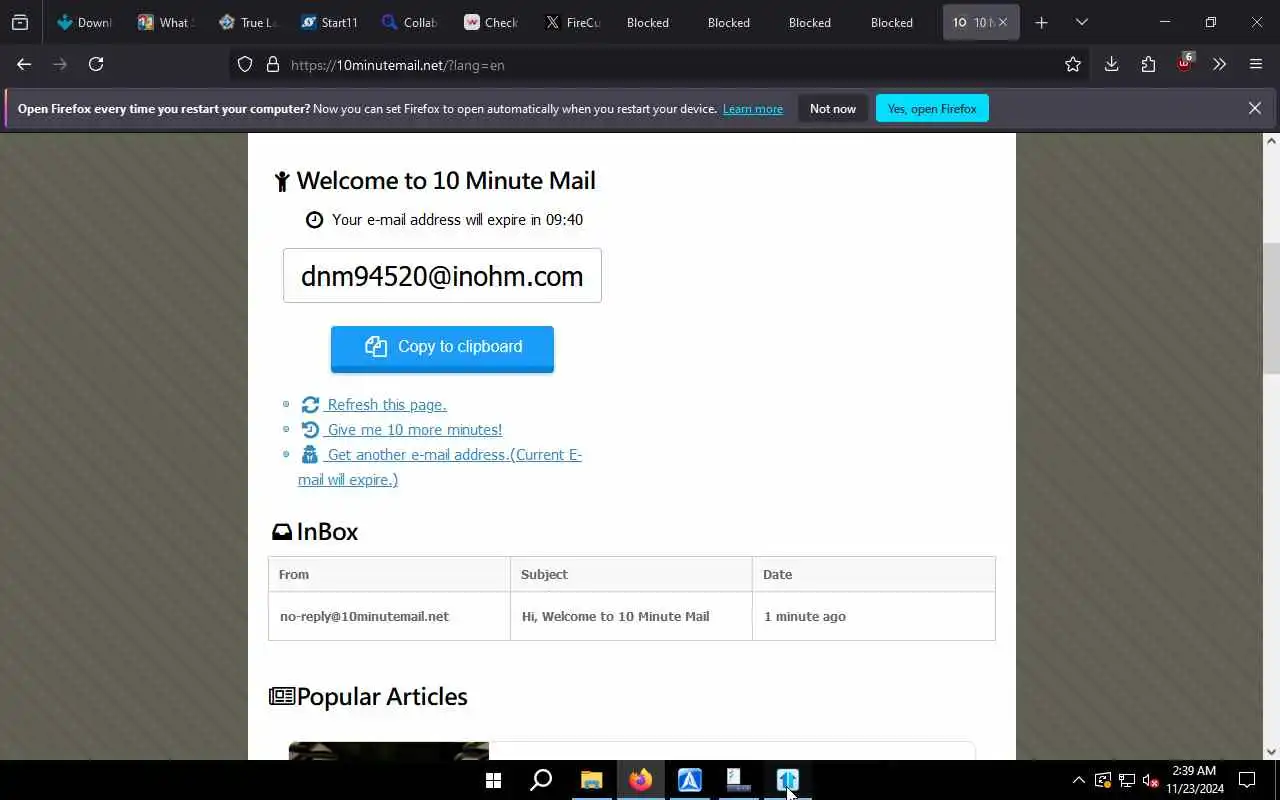The height and width of the screenshot is (800, 1280).
Task: Choose Not now in notification bar
Action: point(833,108)
